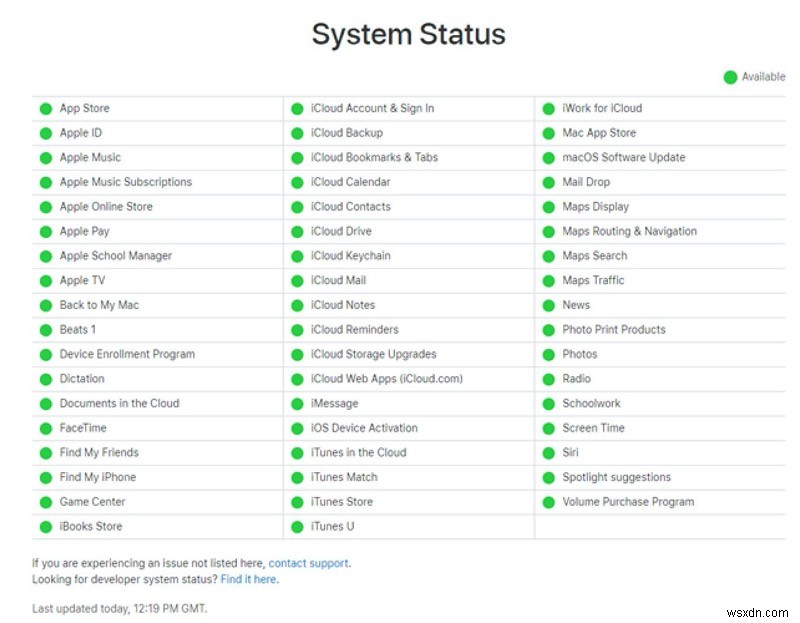The height and width of the screenshot is (623, 800).
Task: Click the System Status page title
Action: point(410,35)
